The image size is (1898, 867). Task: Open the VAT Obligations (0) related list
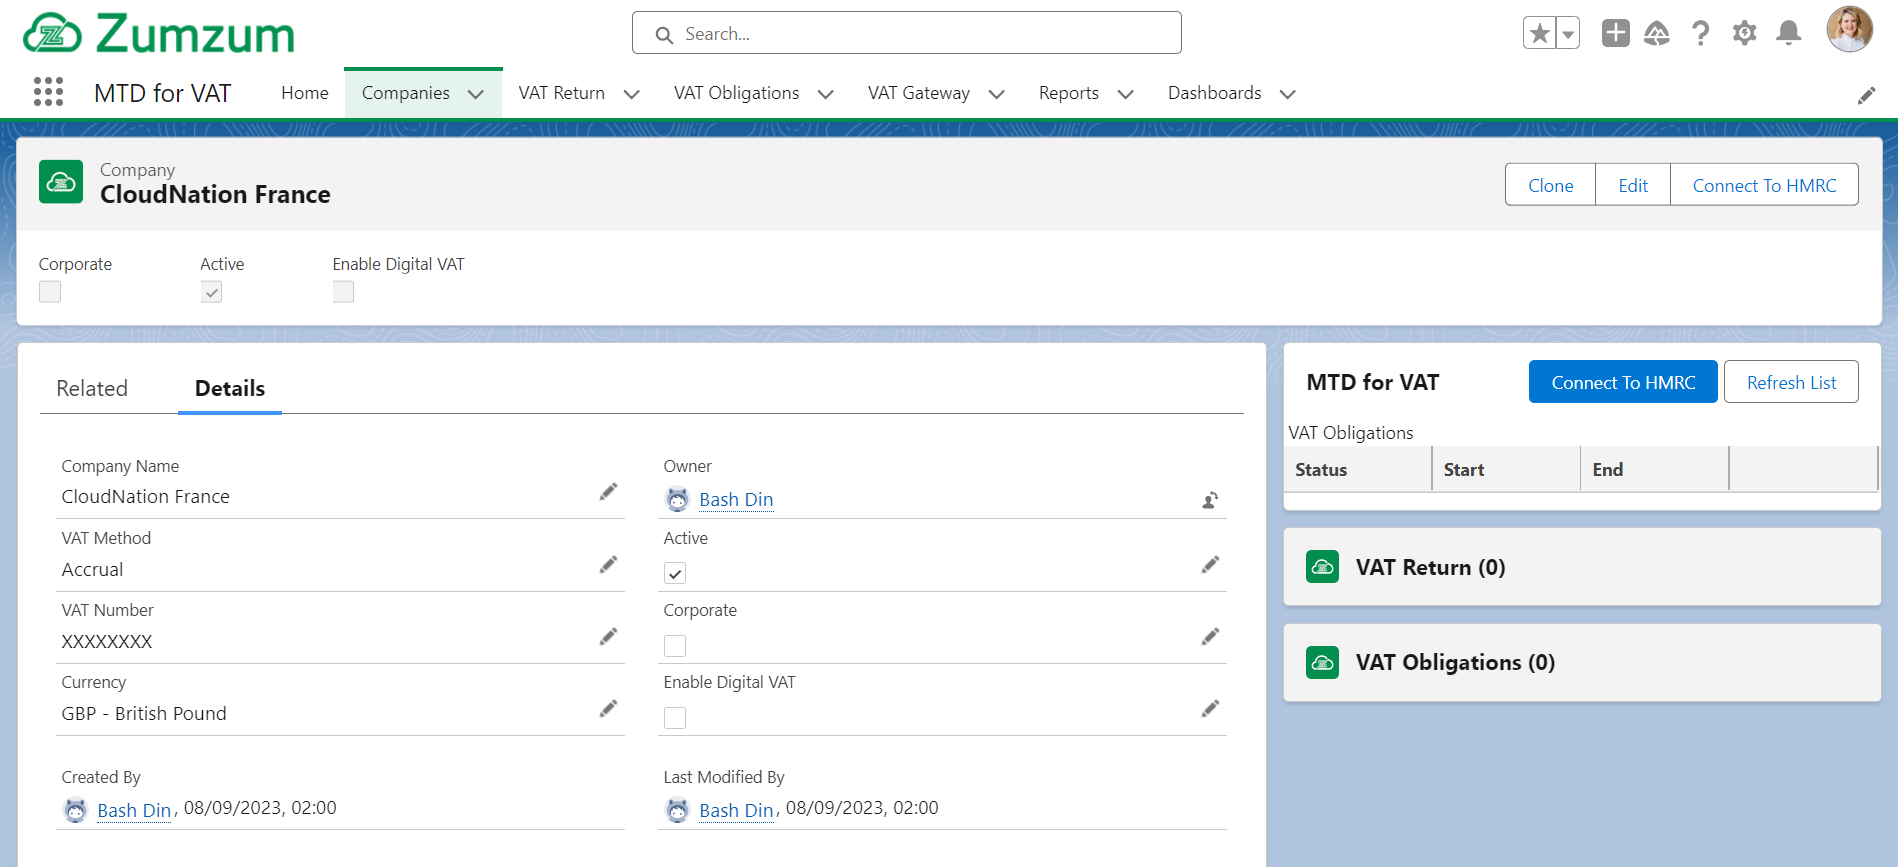pyautogui.click(x=1455, y=662)
